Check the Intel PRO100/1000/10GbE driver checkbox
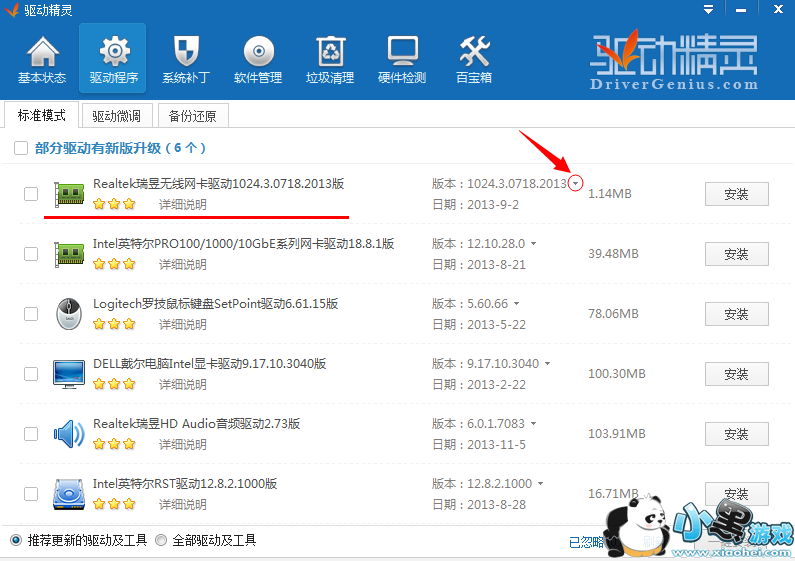 click(x=31, y=254)
